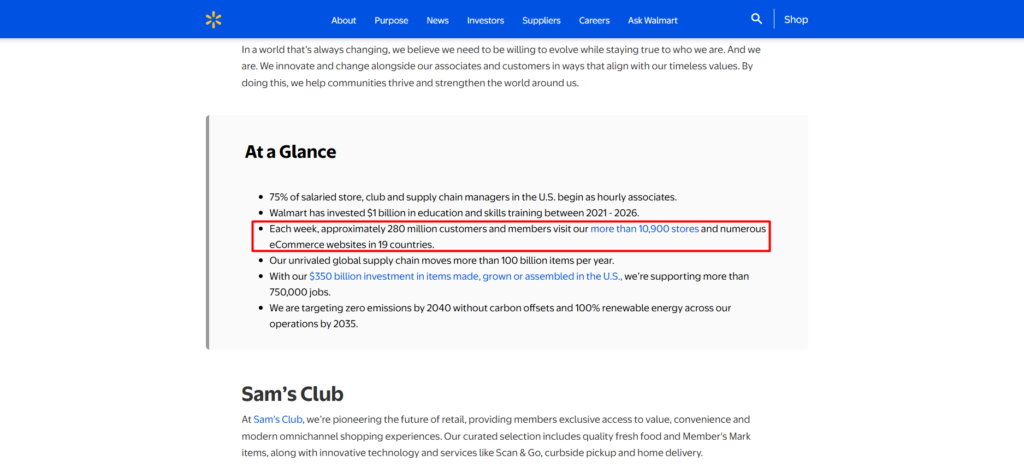Click the '75% of salaried store' bullet
Image resolution: width=1024 pixels, height=473 pixels.
coord(473,197)
